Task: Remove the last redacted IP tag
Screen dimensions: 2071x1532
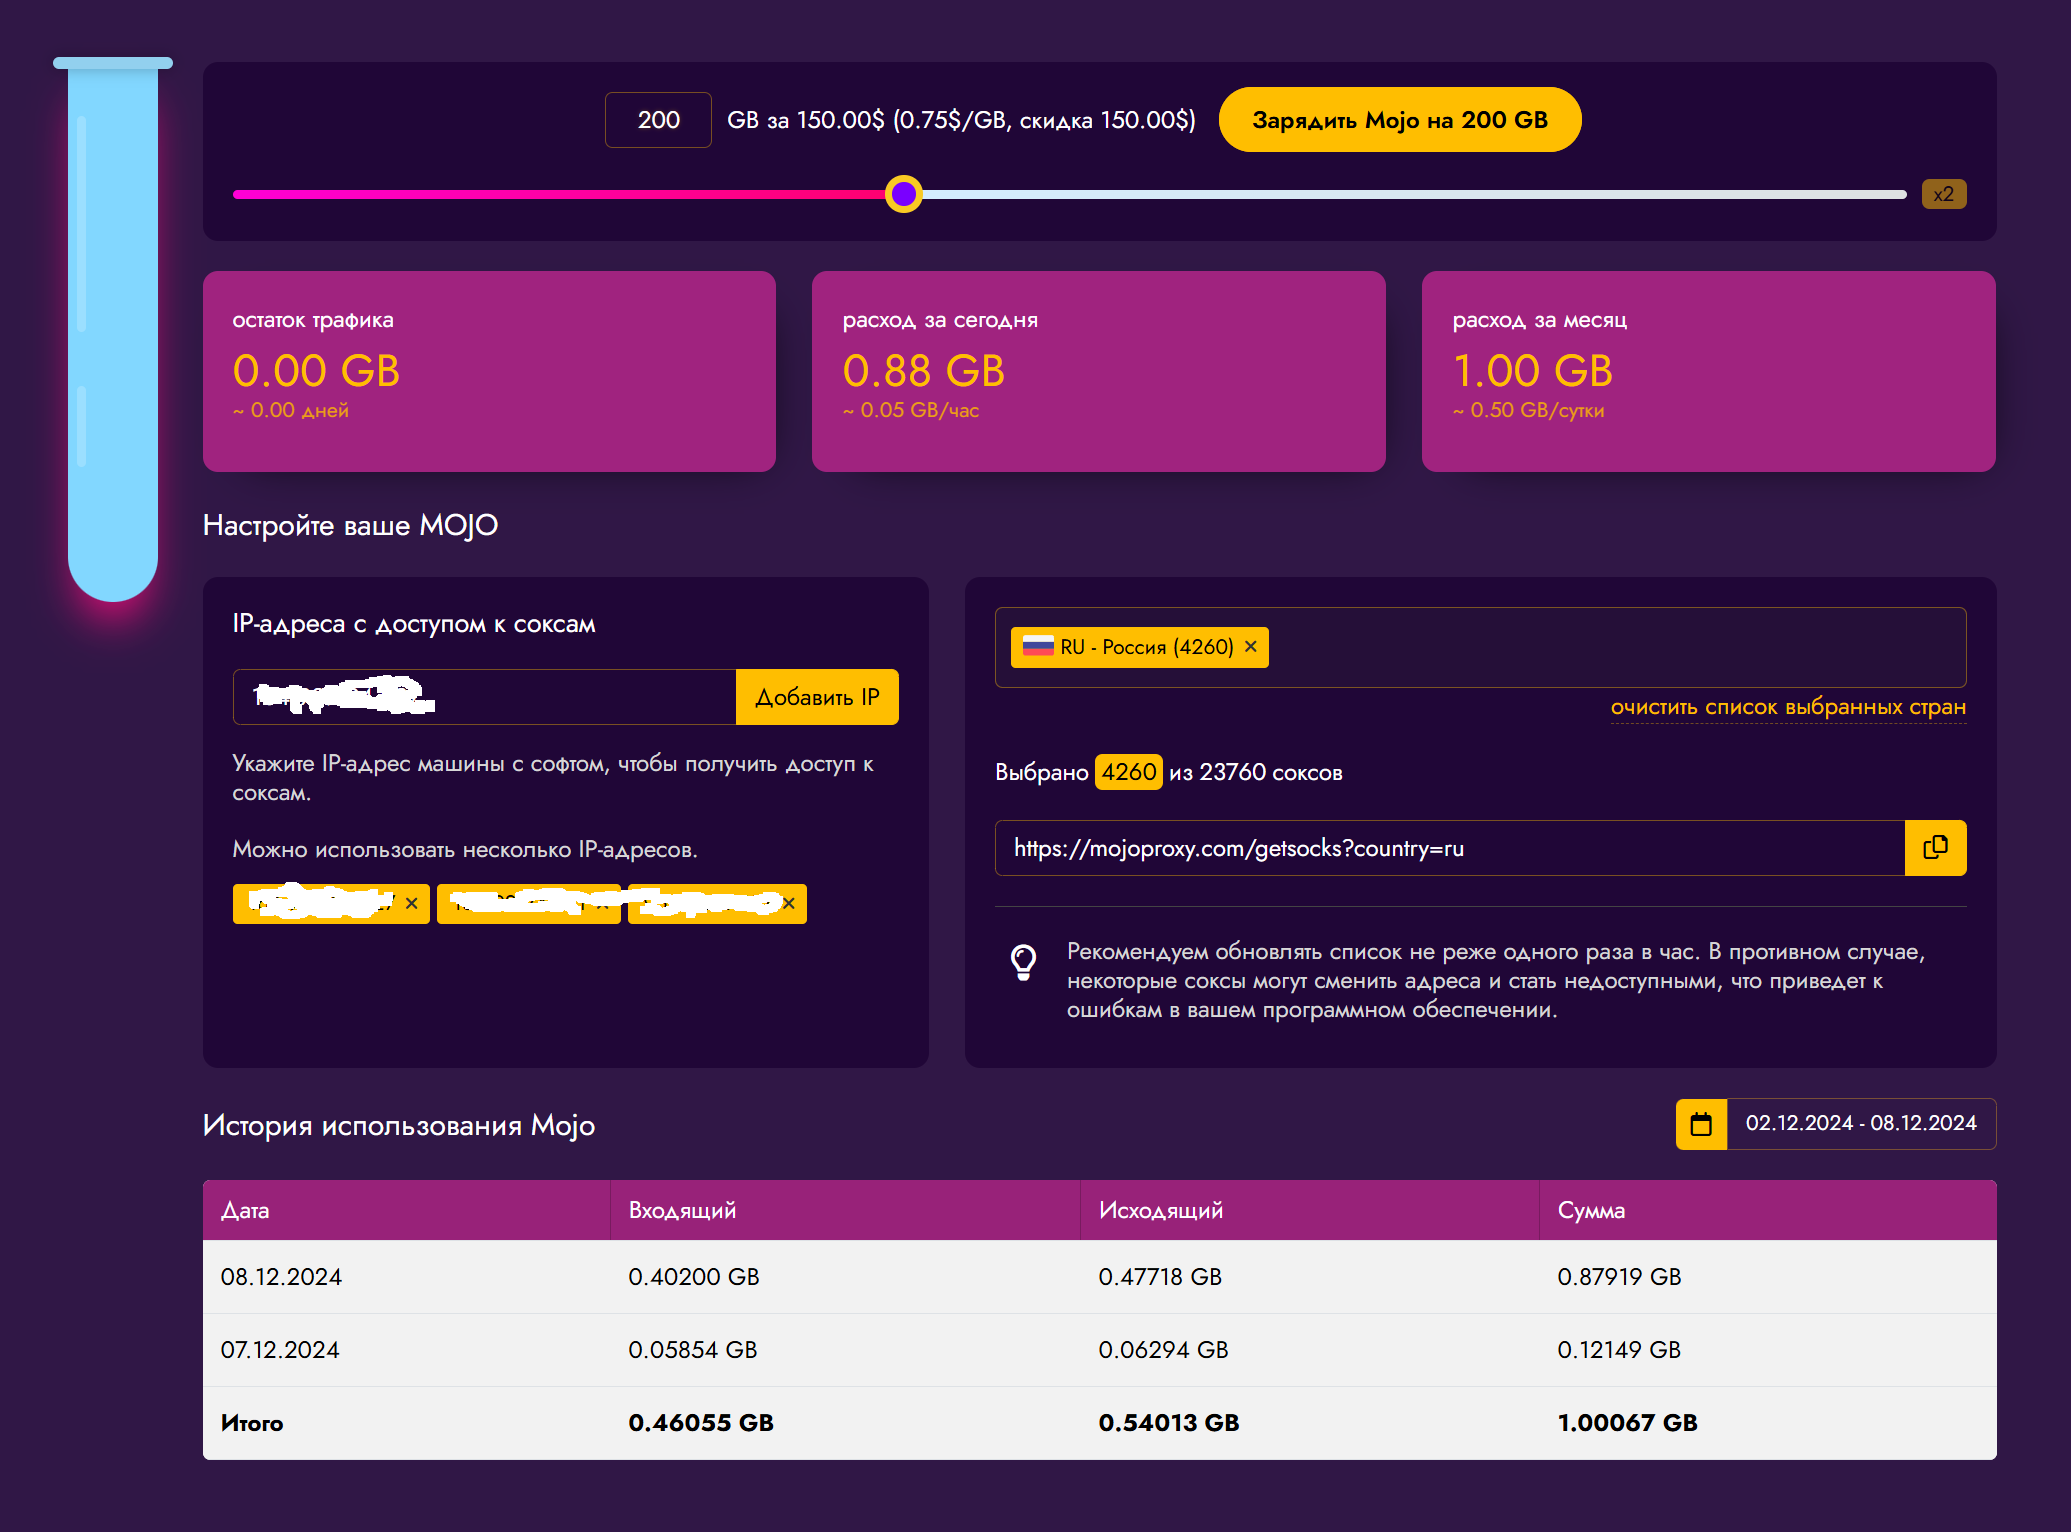Action: (789, 904)
